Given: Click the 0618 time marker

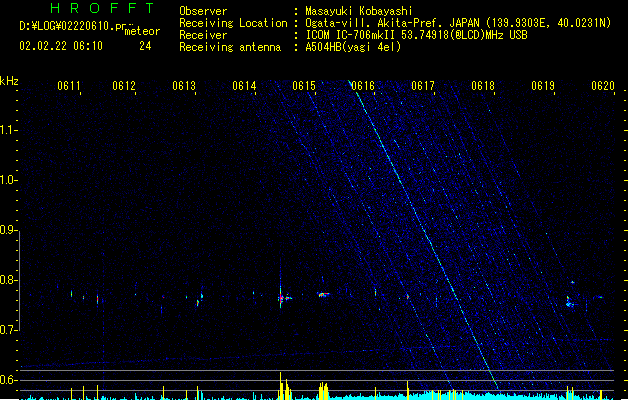Looking at the screenshot, I should coord(483,86).
